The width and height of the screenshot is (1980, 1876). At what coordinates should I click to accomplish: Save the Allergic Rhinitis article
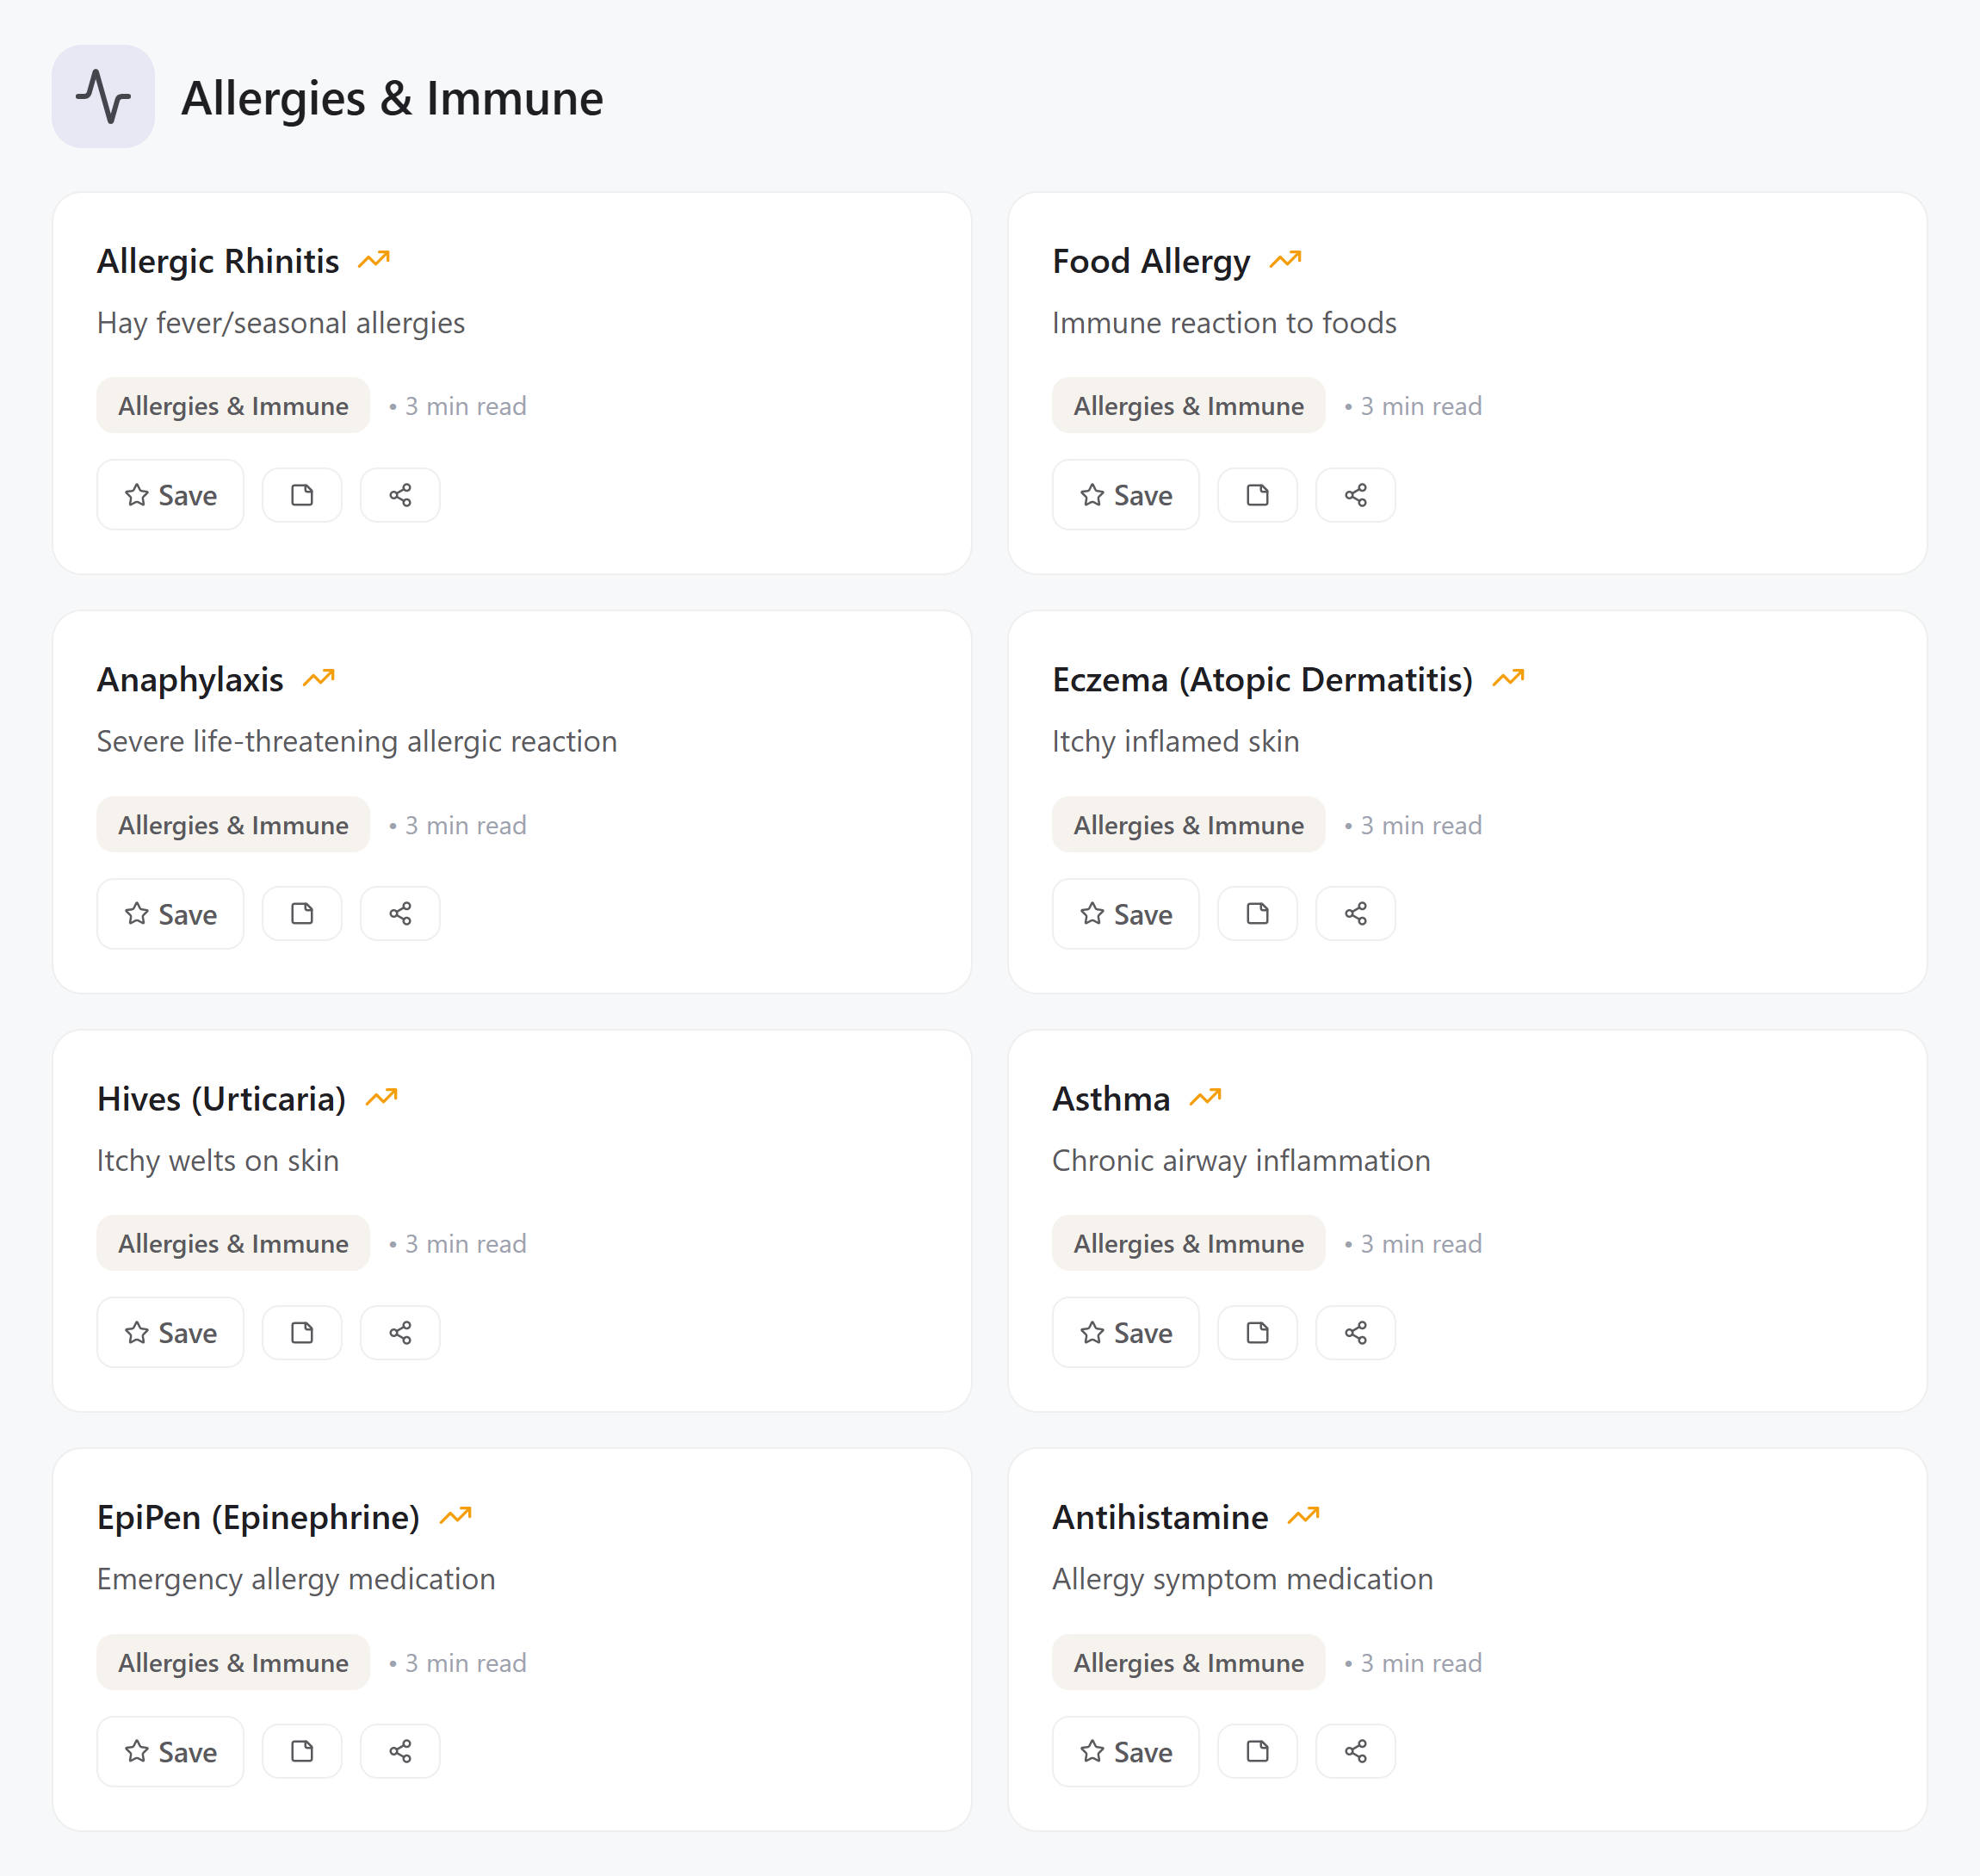170,495
